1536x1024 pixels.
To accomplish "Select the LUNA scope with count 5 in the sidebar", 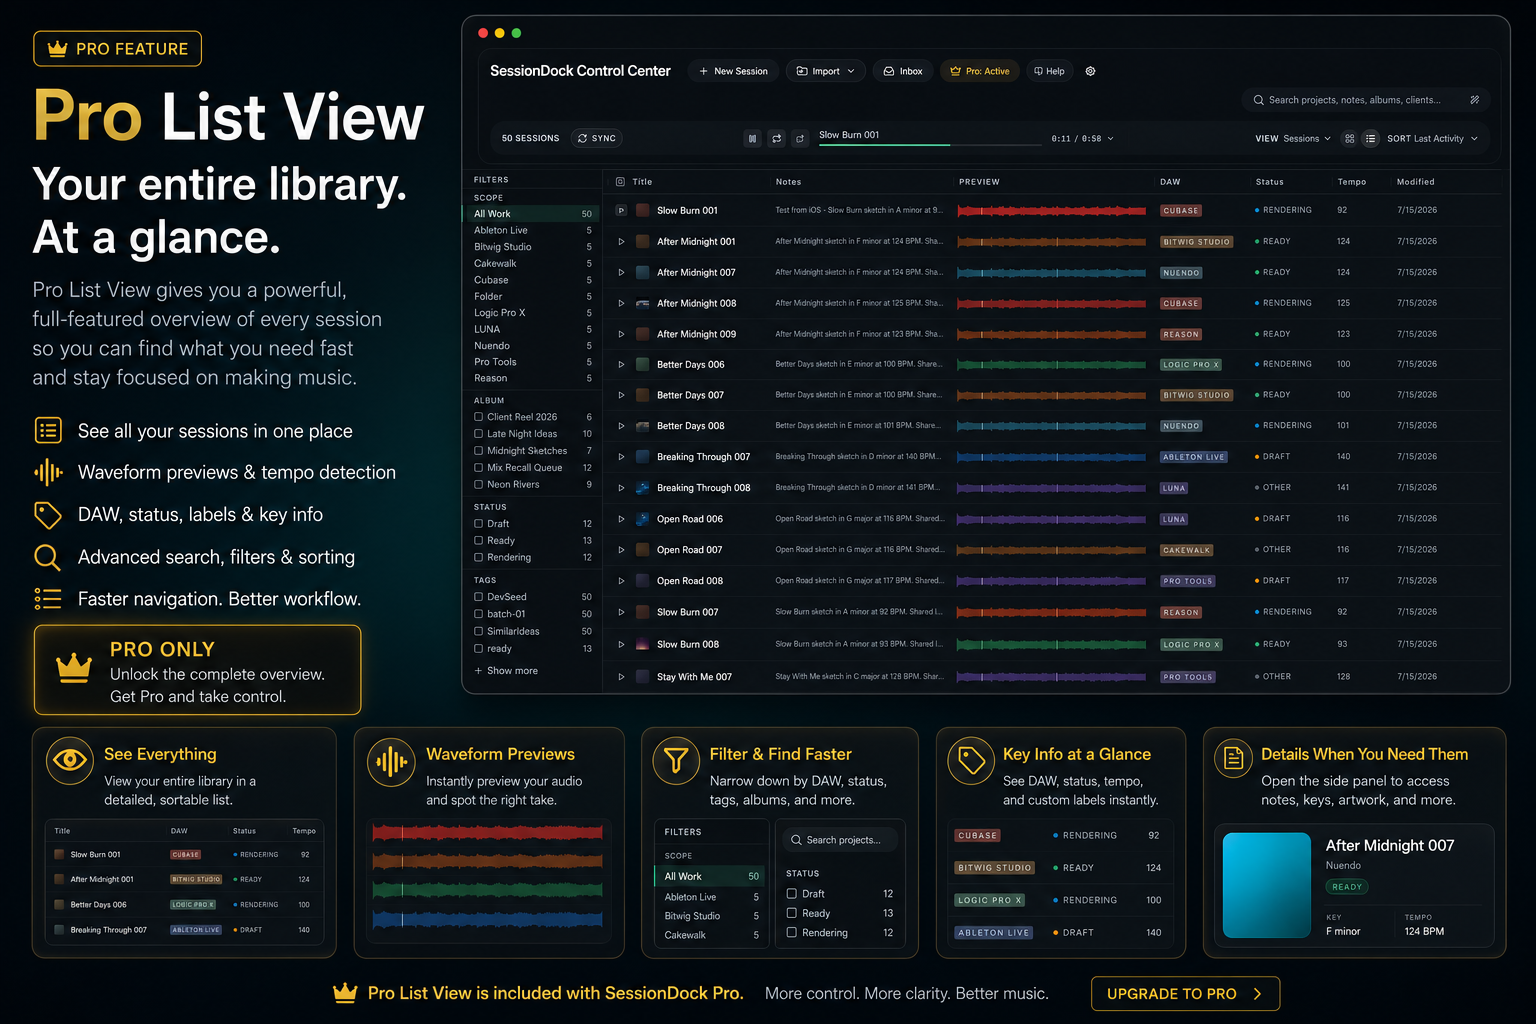I will [x=533, y=329].
